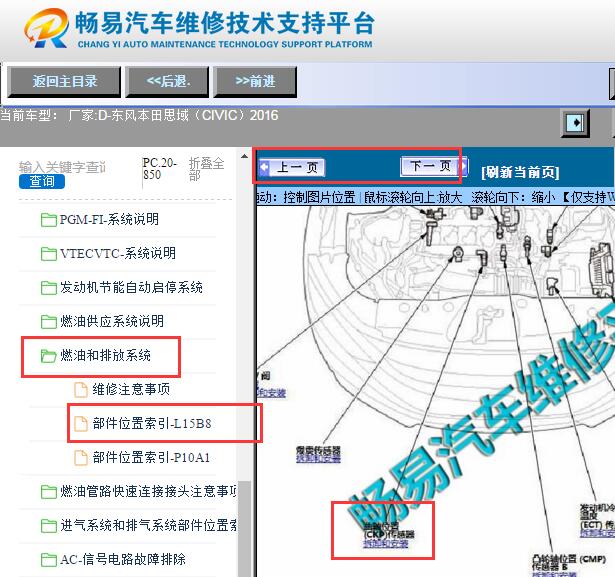Open the 部件位置索引-L15B8 document
Viewport: 615px width, 577px height.
(x=152, y=424)
